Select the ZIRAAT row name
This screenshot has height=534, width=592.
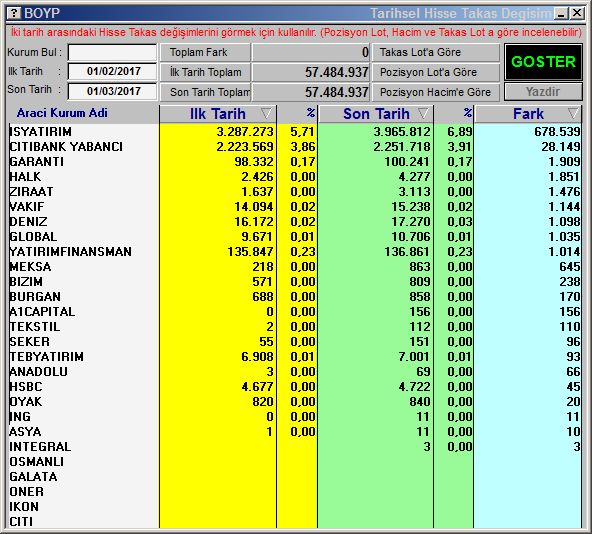(x=31, y=192)
